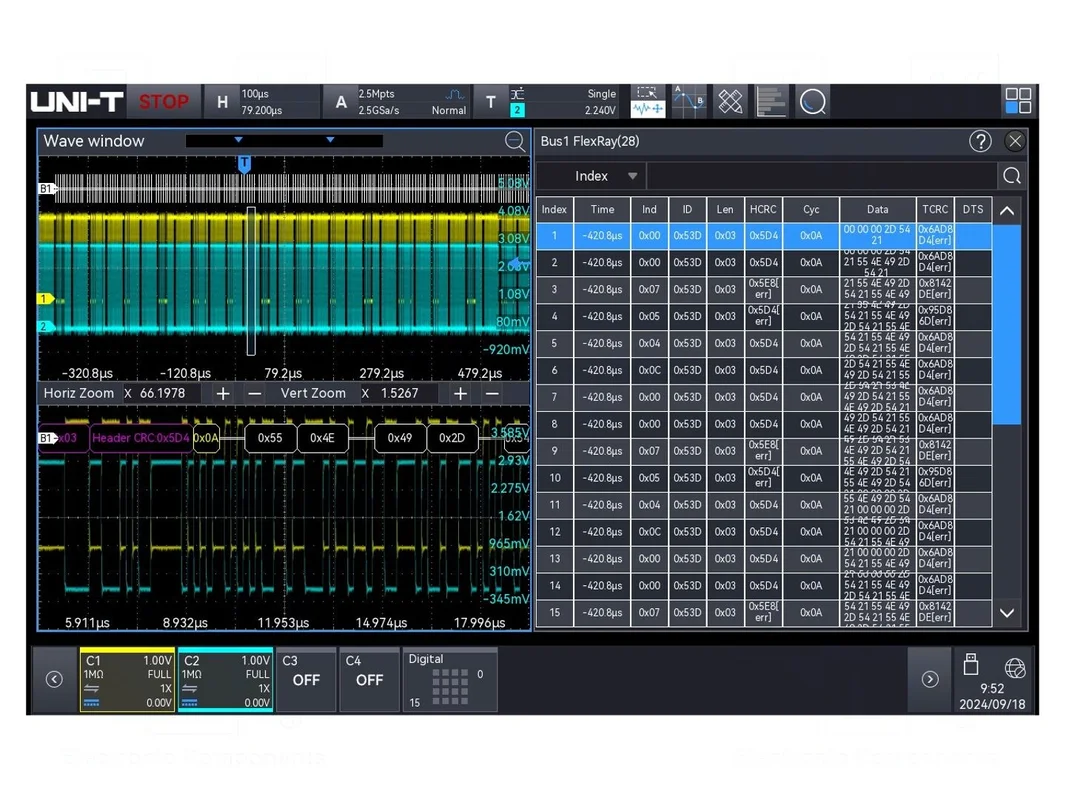Click the STOP run control button
This screenshot has height=800, width=1066.
click(x=164, y=101)
